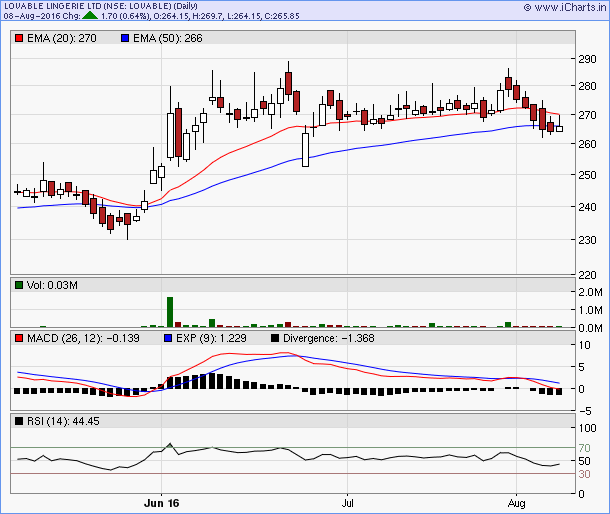Viewport: 610px width, 514px height.
Task: Click the RSI 70 overbought axis label
Action: (584, 448)
